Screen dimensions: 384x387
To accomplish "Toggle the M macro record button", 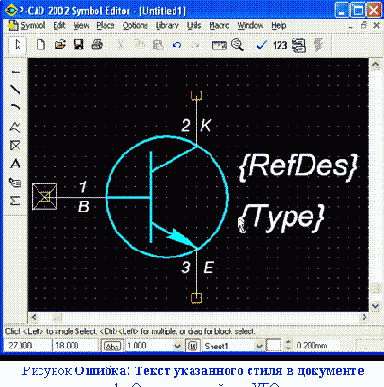I will pyautogui.click(x=193, y=346).
